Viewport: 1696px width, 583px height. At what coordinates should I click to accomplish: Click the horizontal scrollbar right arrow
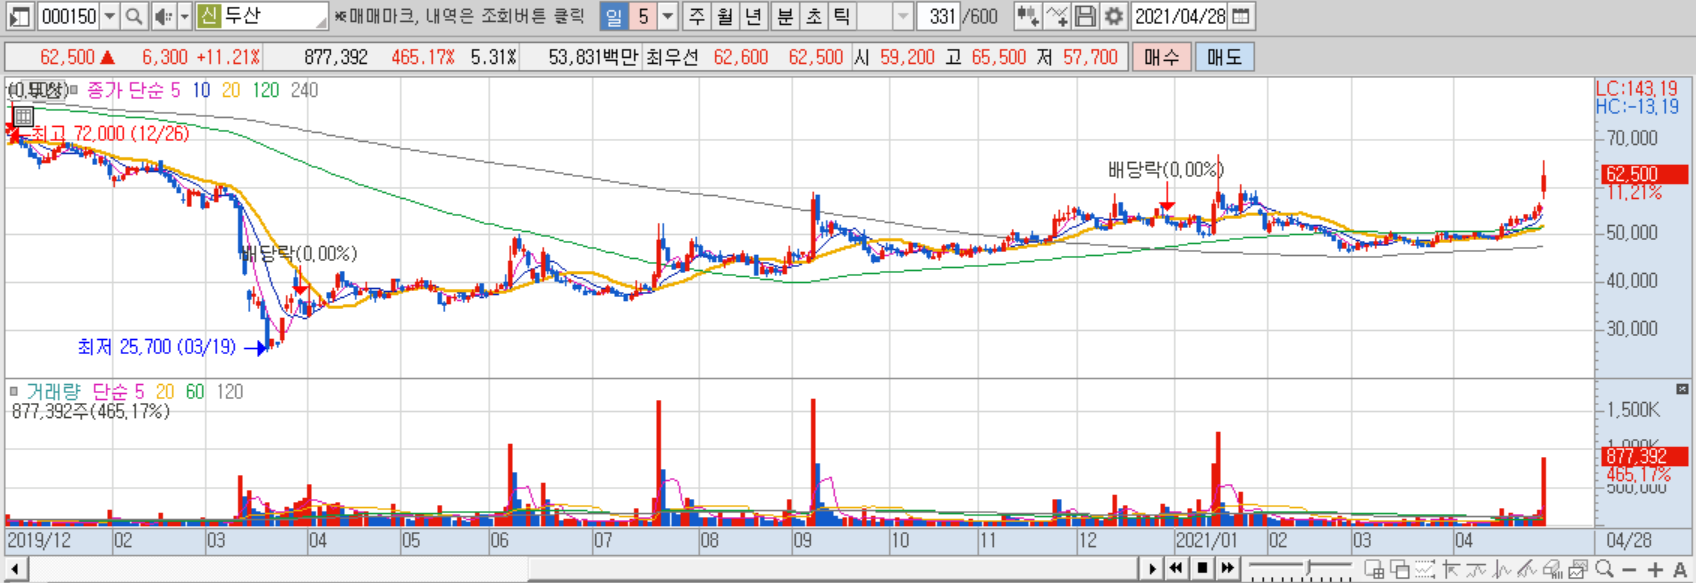pyautogui.click(x=1152, y=569)
